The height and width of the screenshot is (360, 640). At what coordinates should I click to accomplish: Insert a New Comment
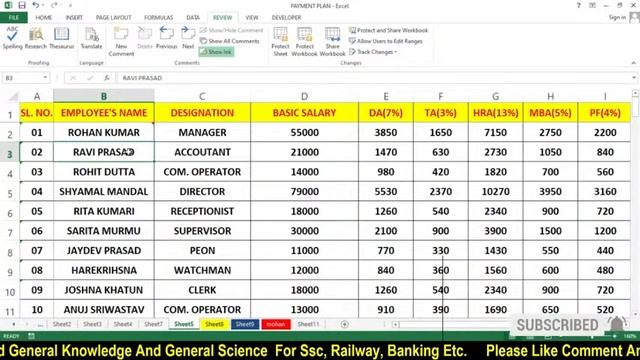pyautogui.click(x=121, y=42)
